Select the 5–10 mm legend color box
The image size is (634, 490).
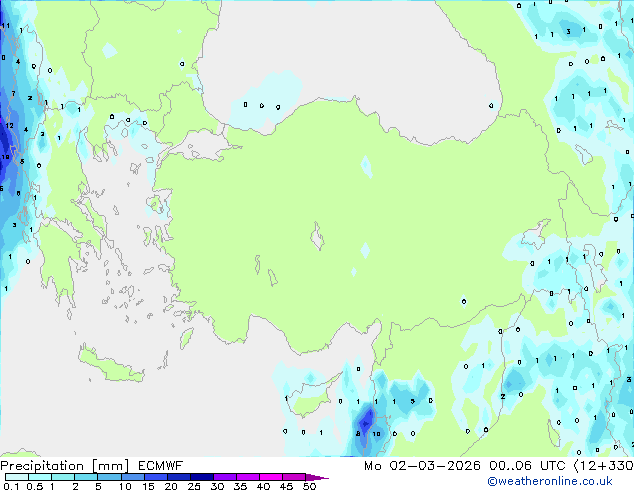click(109, 477)
